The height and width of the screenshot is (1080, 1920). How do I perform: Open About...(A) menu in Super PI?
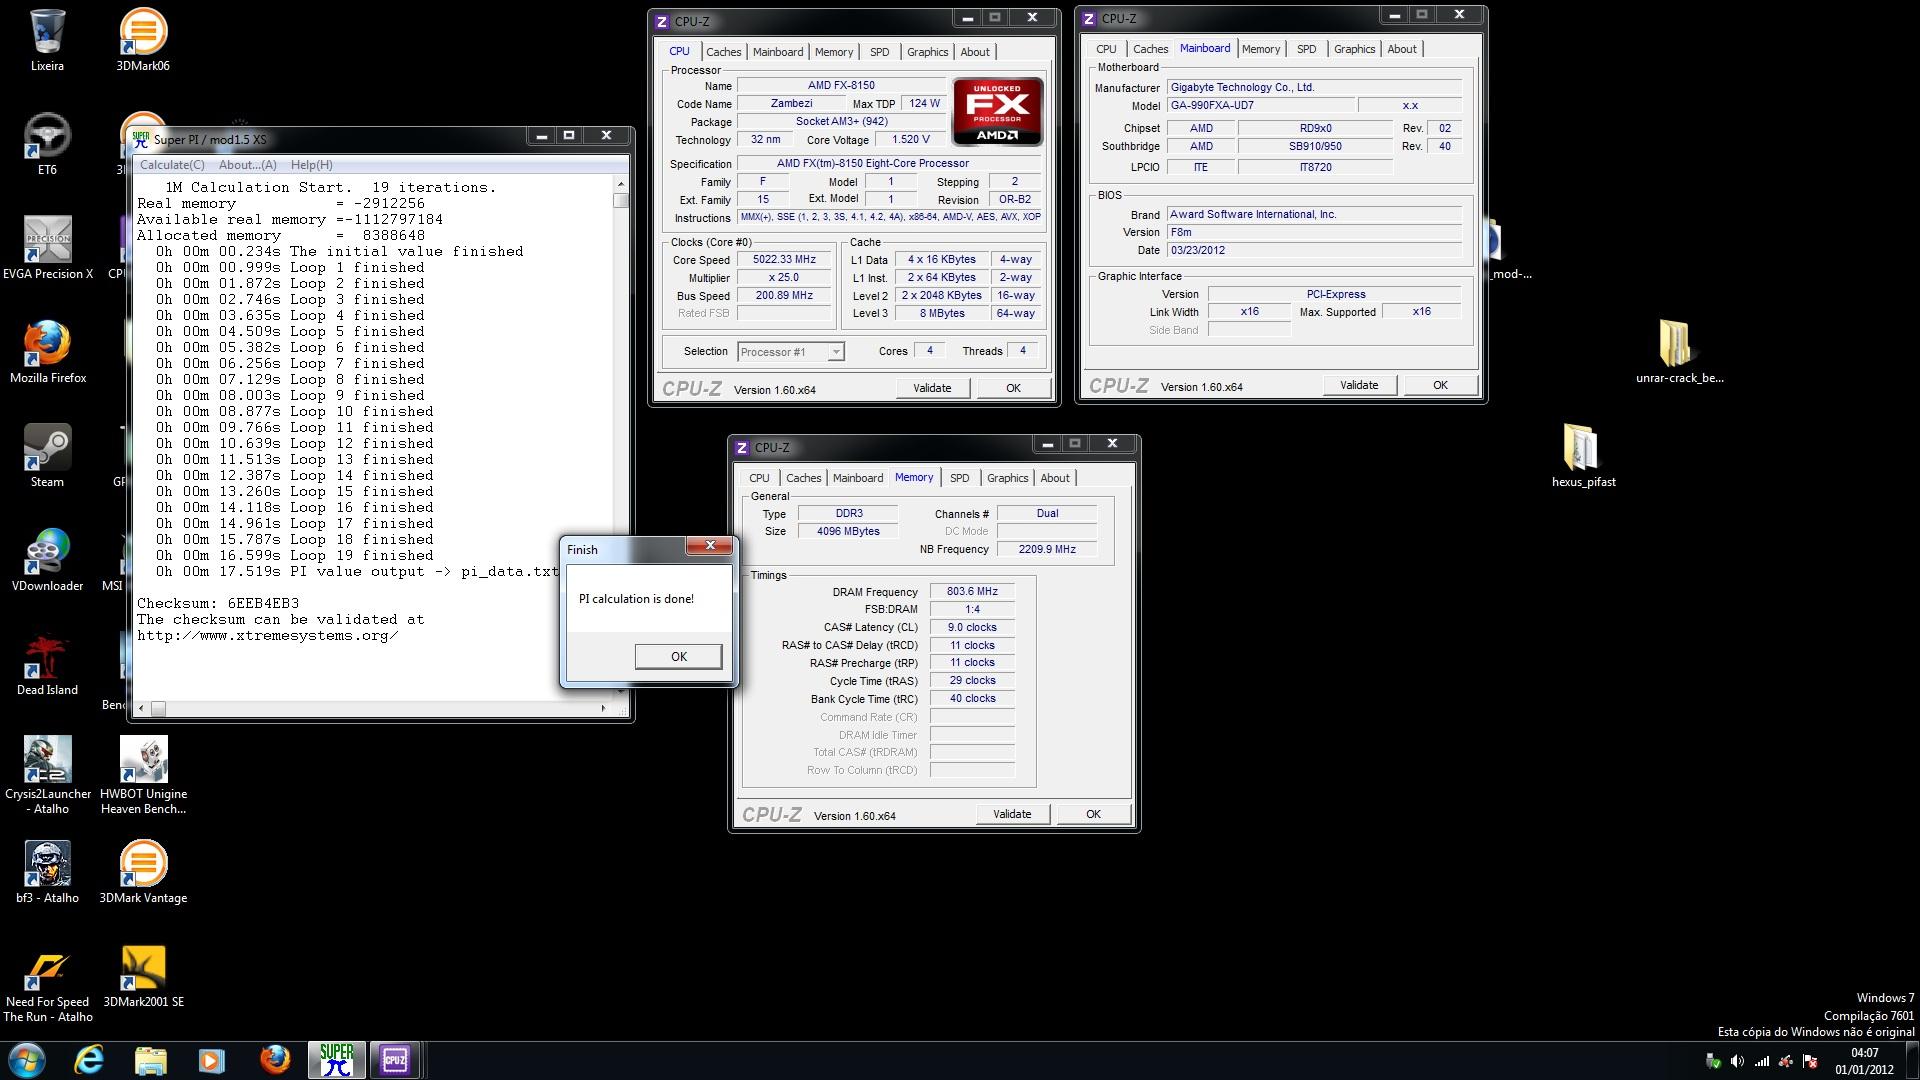(248, 165)
